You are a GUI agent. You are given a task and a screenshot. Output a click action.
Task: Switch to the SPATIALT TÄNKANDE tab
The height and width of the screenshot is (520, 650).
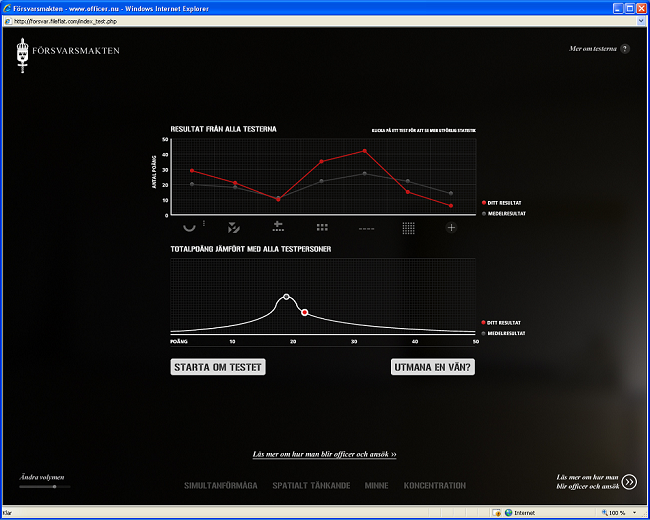click(x=311, y=486)
